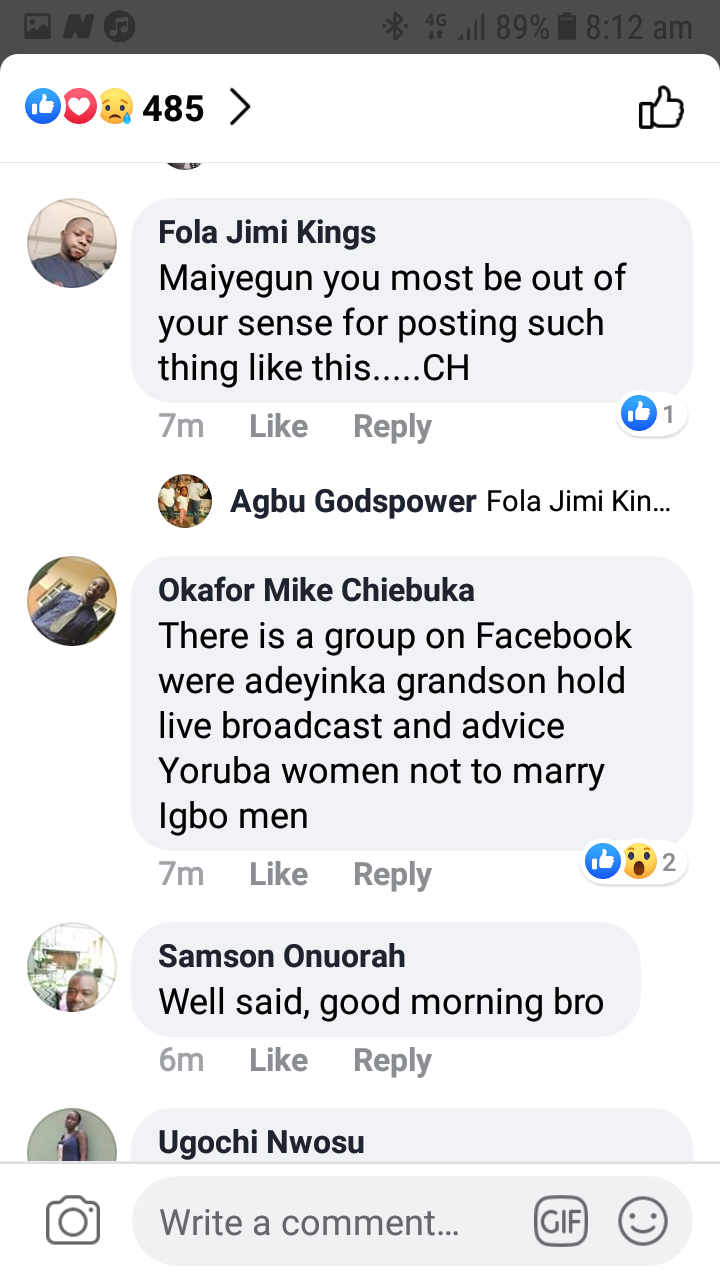Like Okafor Mike Chiebuka's comment

point(278,875)
